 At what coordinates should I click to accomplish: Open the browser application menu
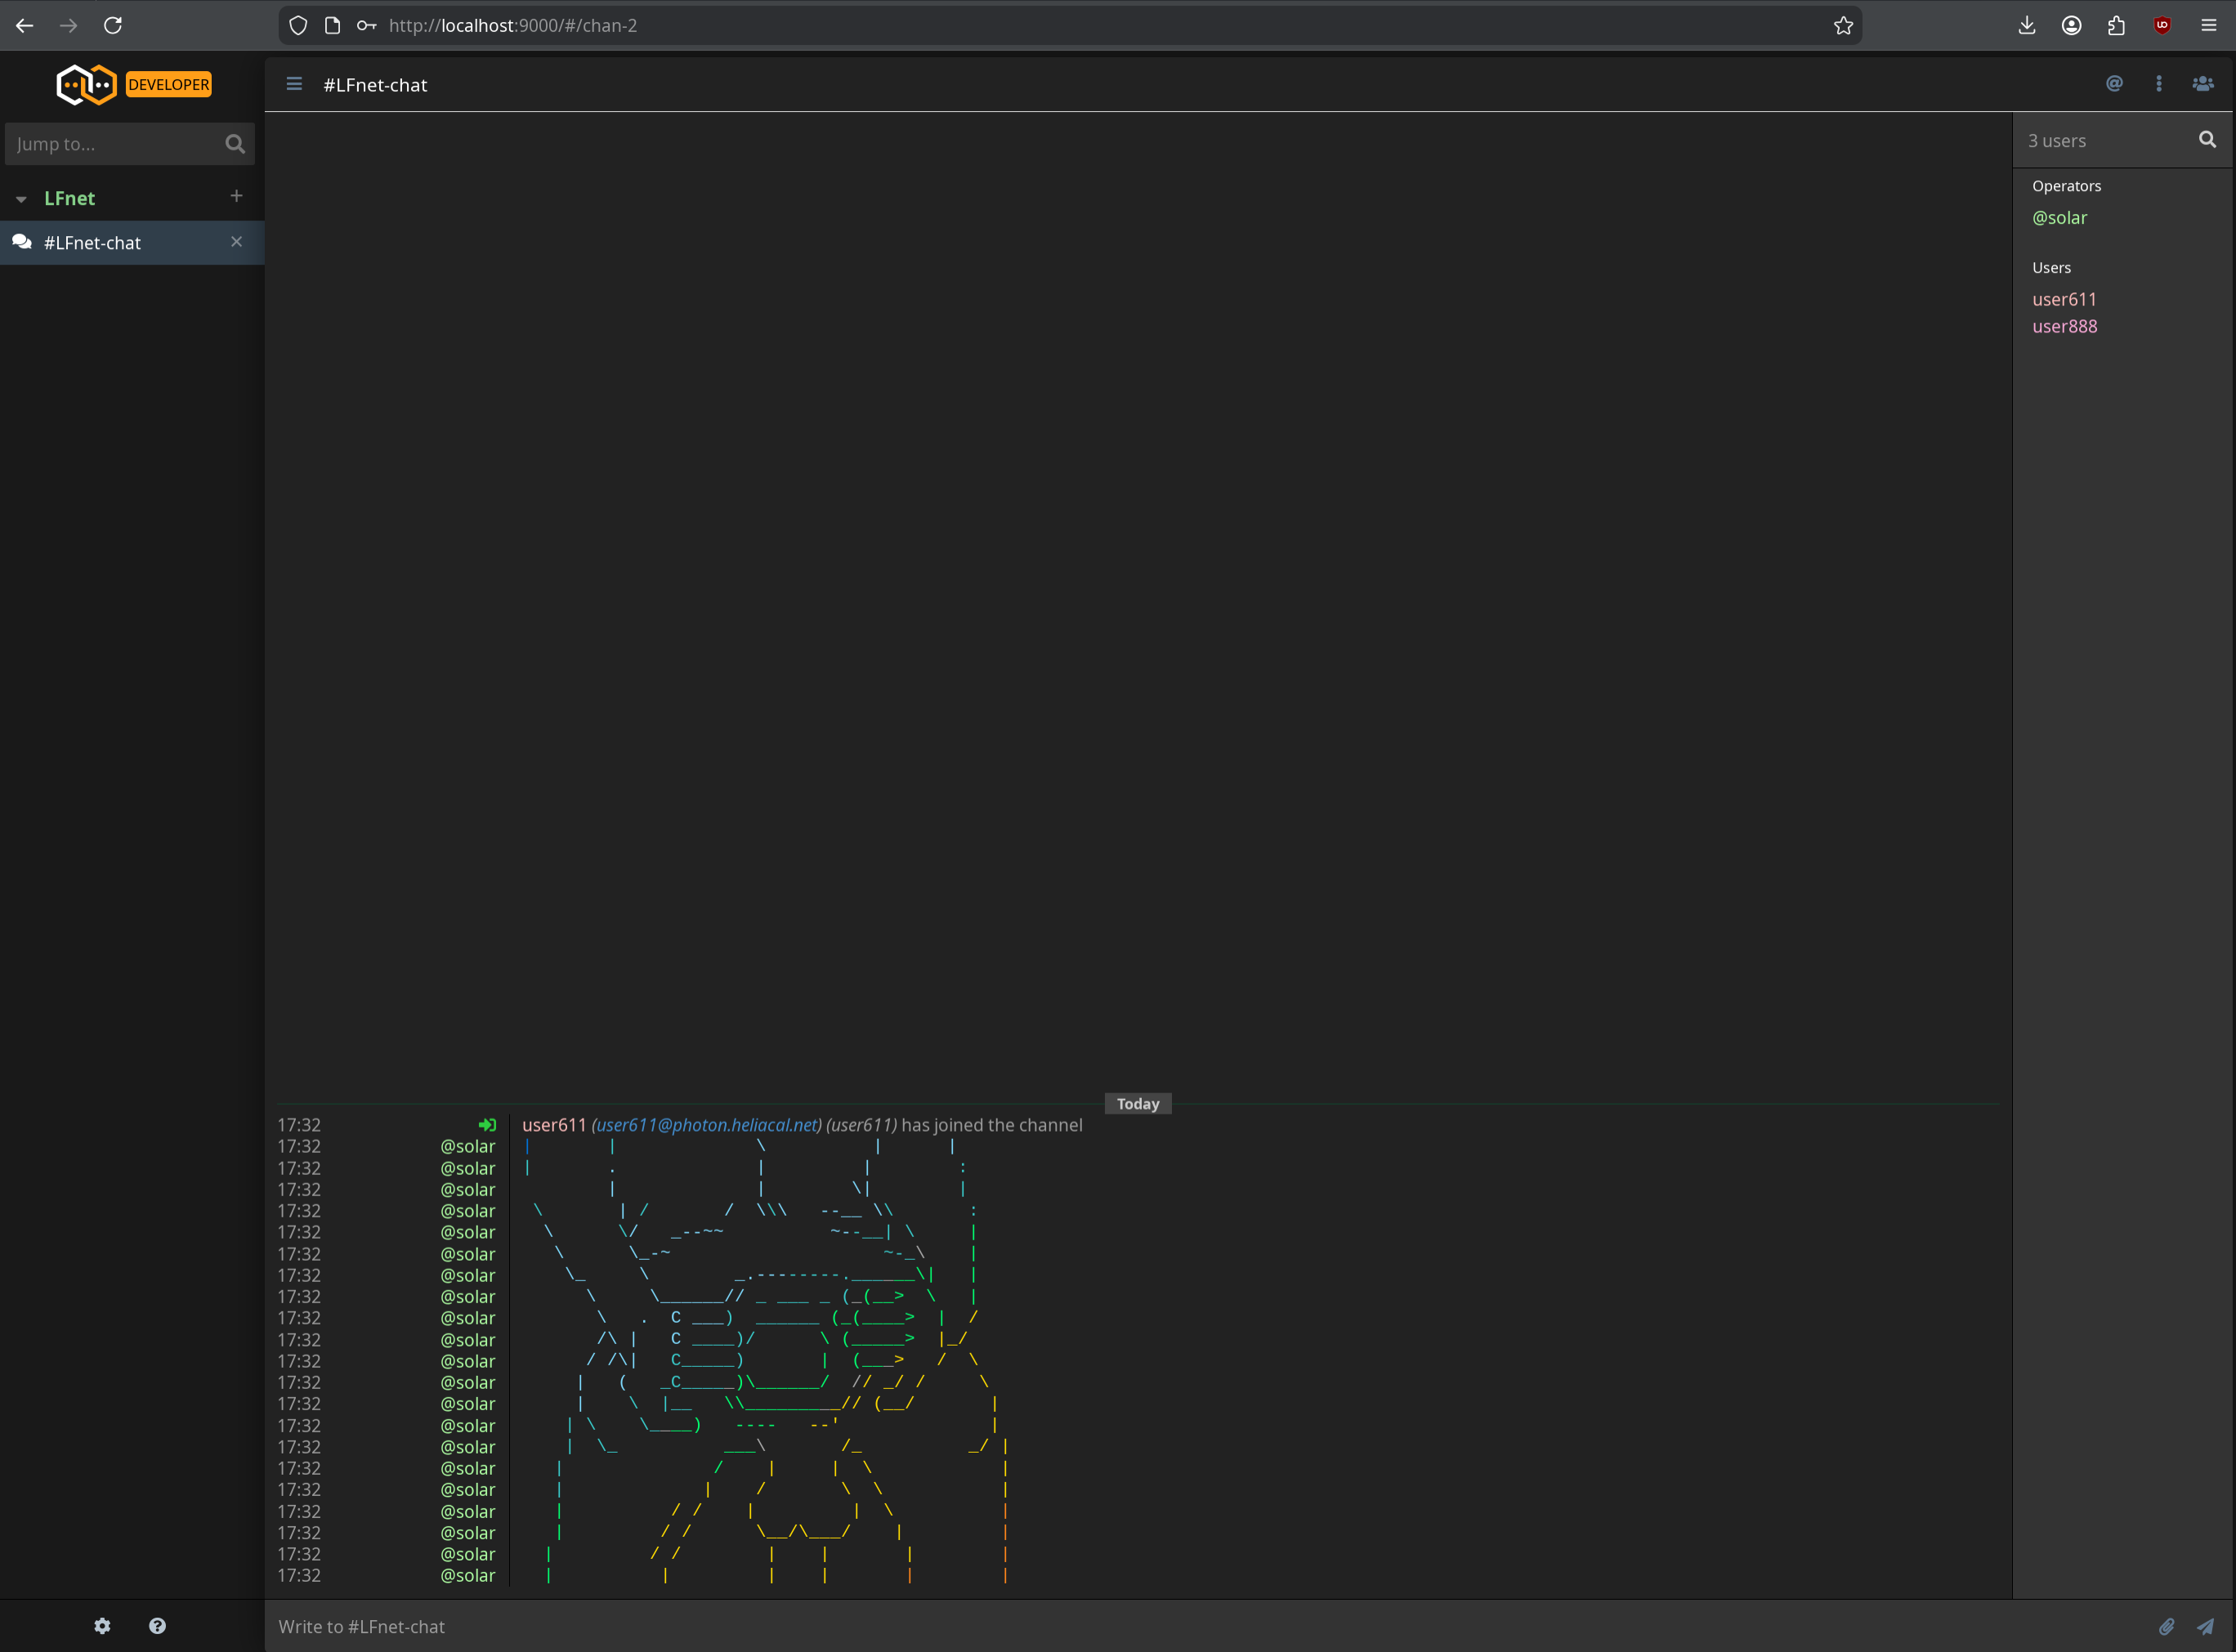click(x=2209, y=26)
